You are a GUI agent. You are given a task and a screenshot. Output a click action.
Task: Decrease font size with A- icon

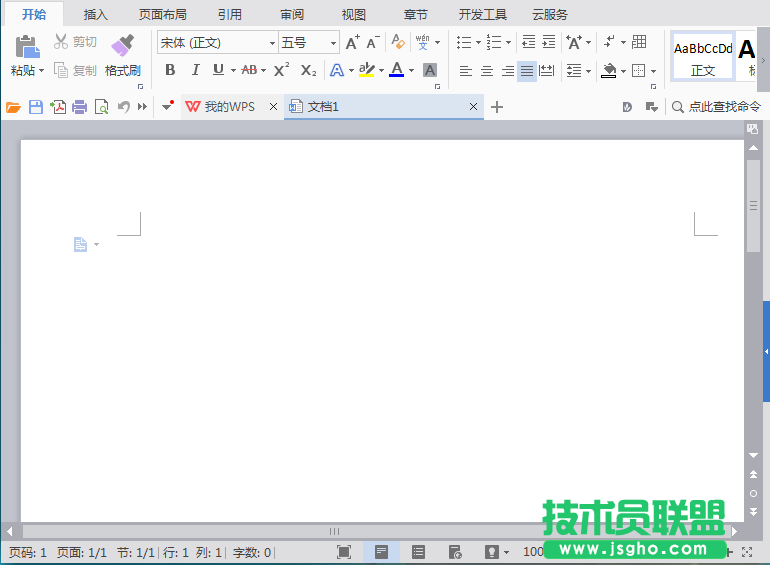click(x=373, y=42)
